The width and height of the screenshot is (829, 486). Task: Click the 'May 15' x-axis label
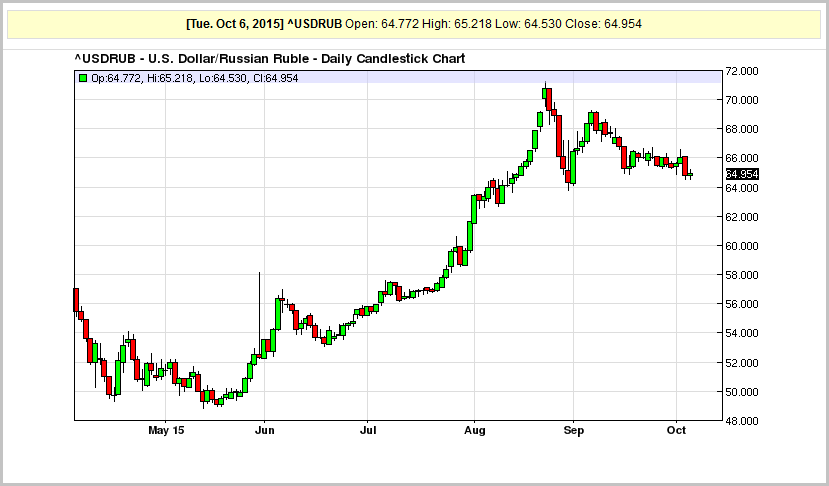point(166,430)
